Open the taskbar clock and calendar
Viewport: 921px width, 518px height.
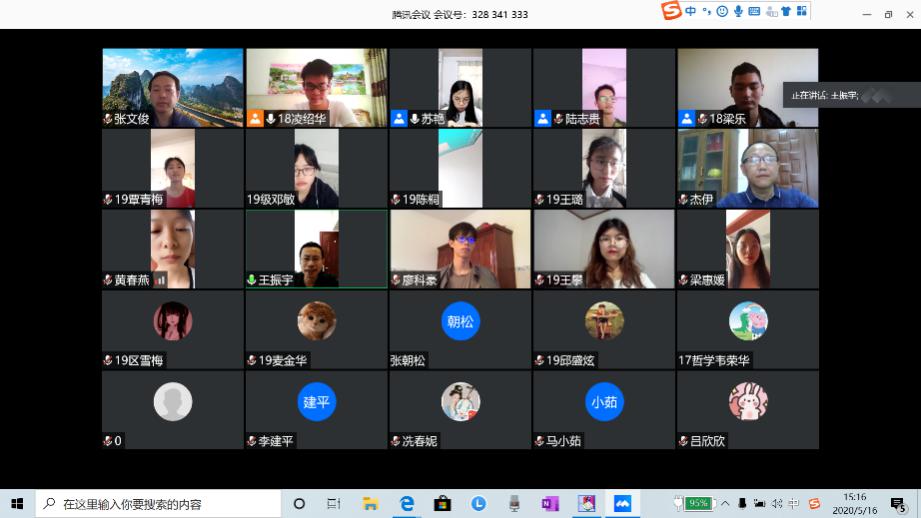854,503
